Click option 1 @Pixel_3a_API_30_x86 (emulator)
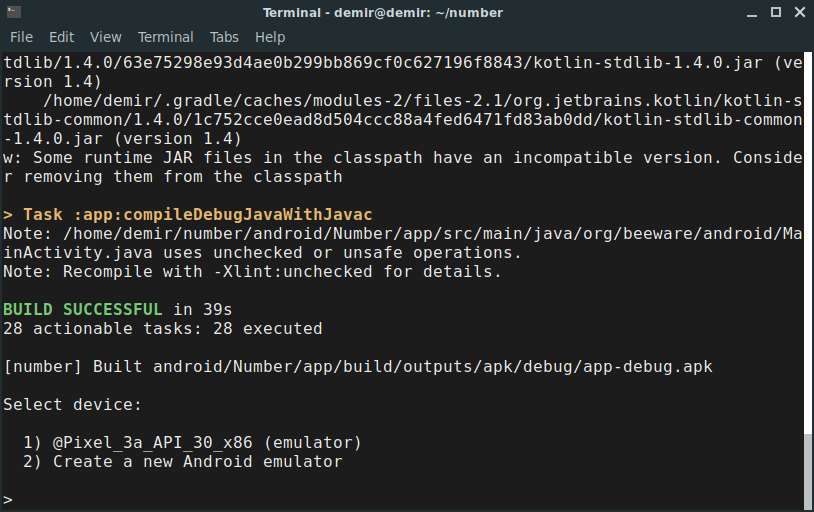The height and width of the screenshot is (512, 814). click(192, 442)
